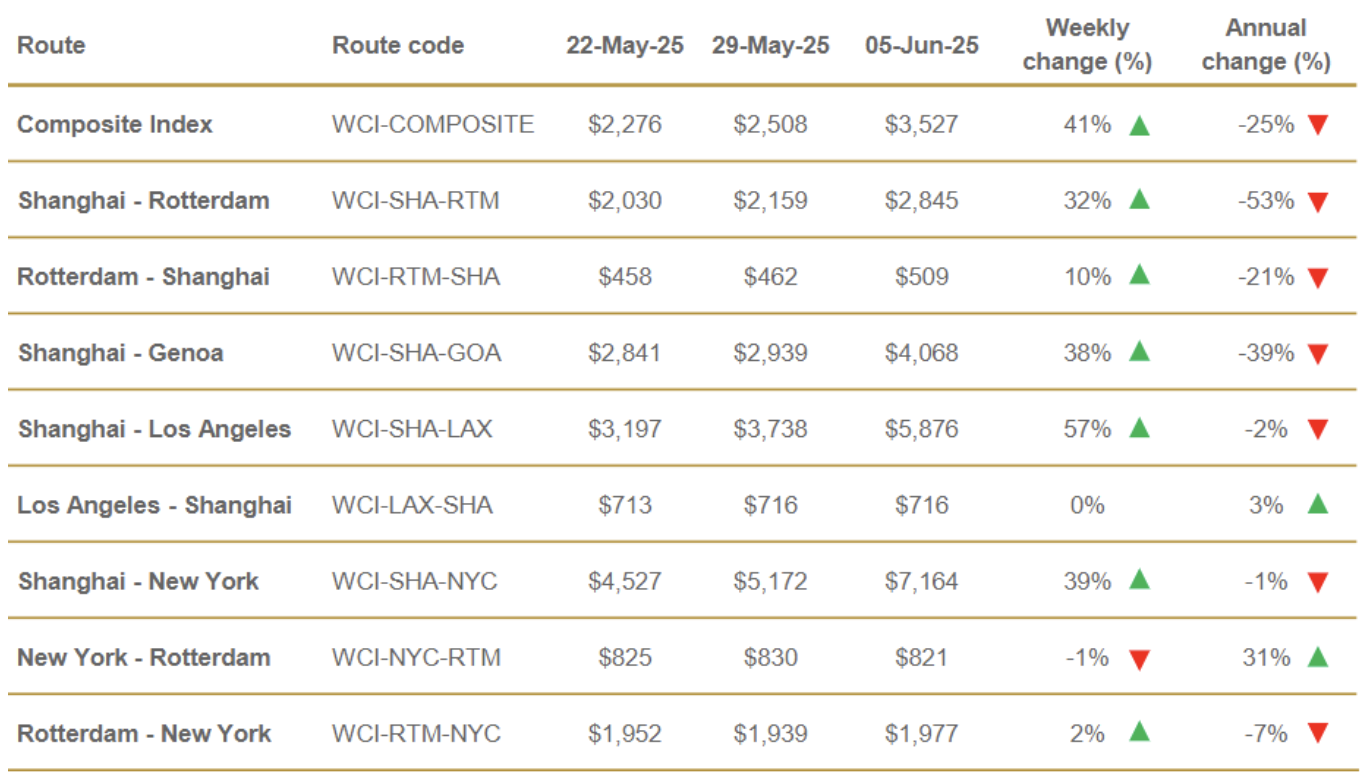Click the 05-Jun-25 column header

pyautogui.click(x=921, y=45)
